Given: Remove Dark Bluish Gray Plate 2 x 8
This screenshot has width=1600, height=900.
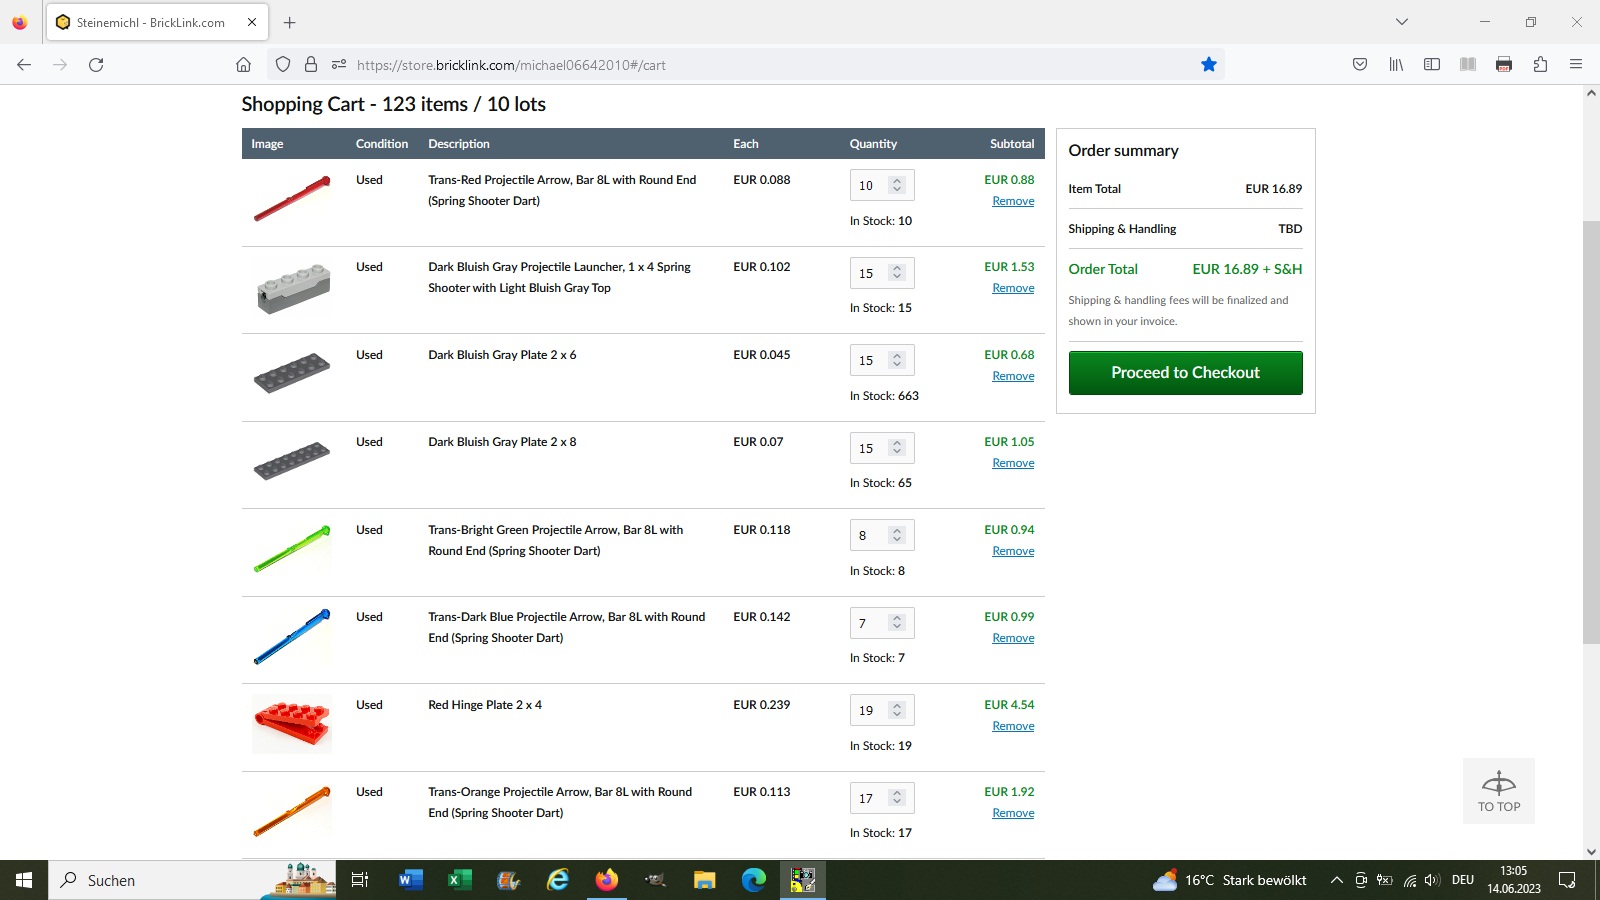Looking at the screenshot, I should pyautogui.click(x=1013, y=463).
